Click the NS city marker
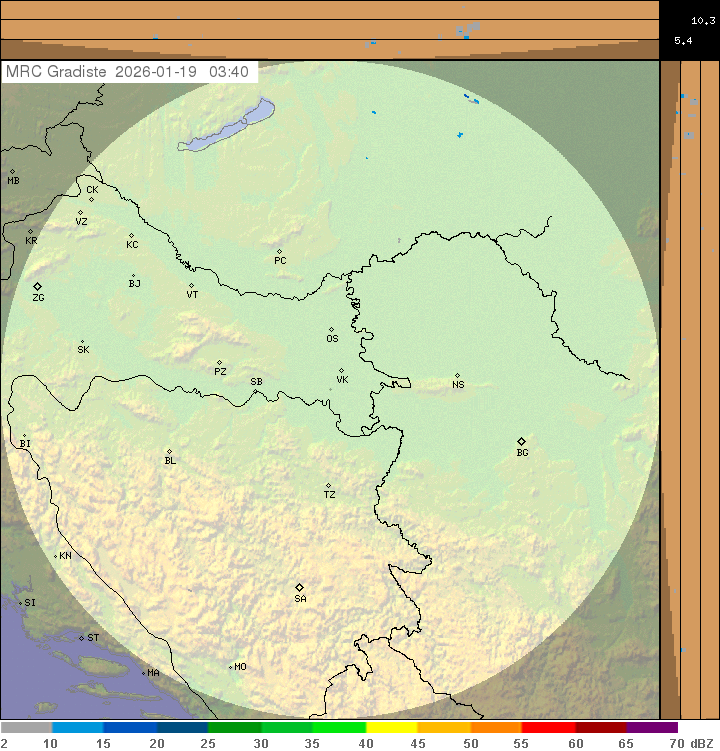This screenshot has width=720, height=751. click(458, 375)
